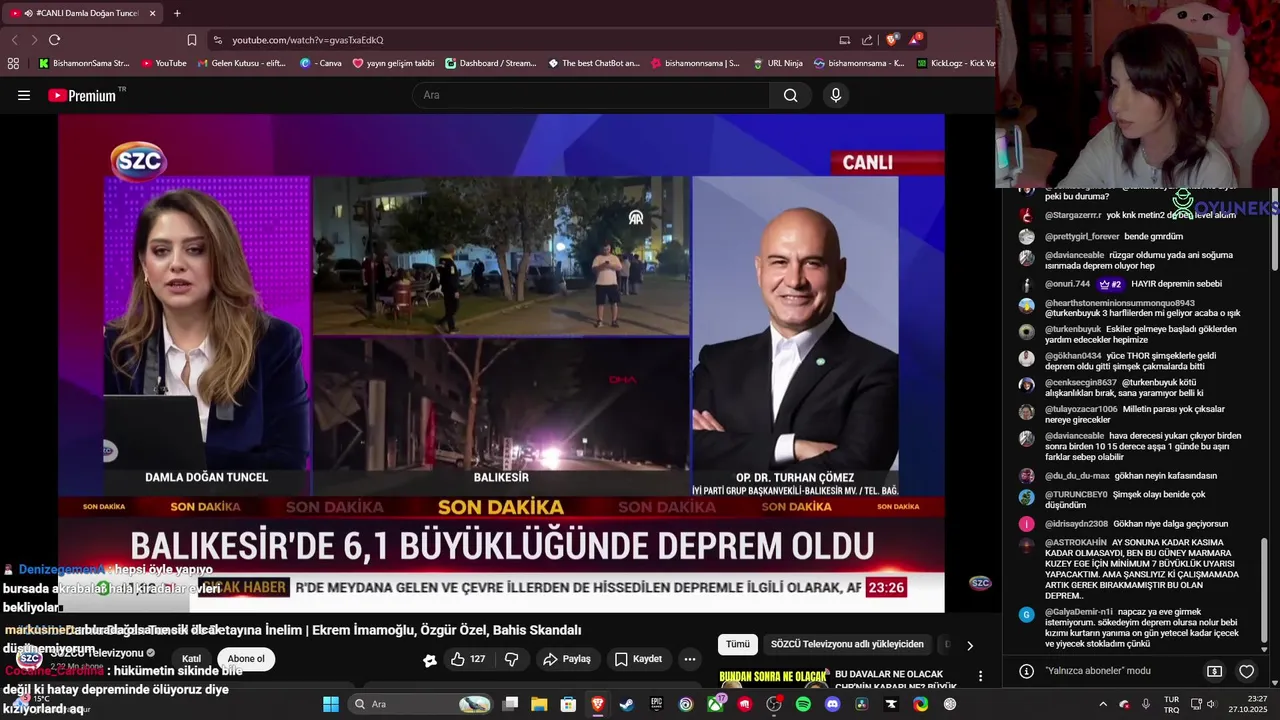Open the YouTube guide hamburger menu
The height and width of the screenshot is (720, 1280).
[24, 95]
